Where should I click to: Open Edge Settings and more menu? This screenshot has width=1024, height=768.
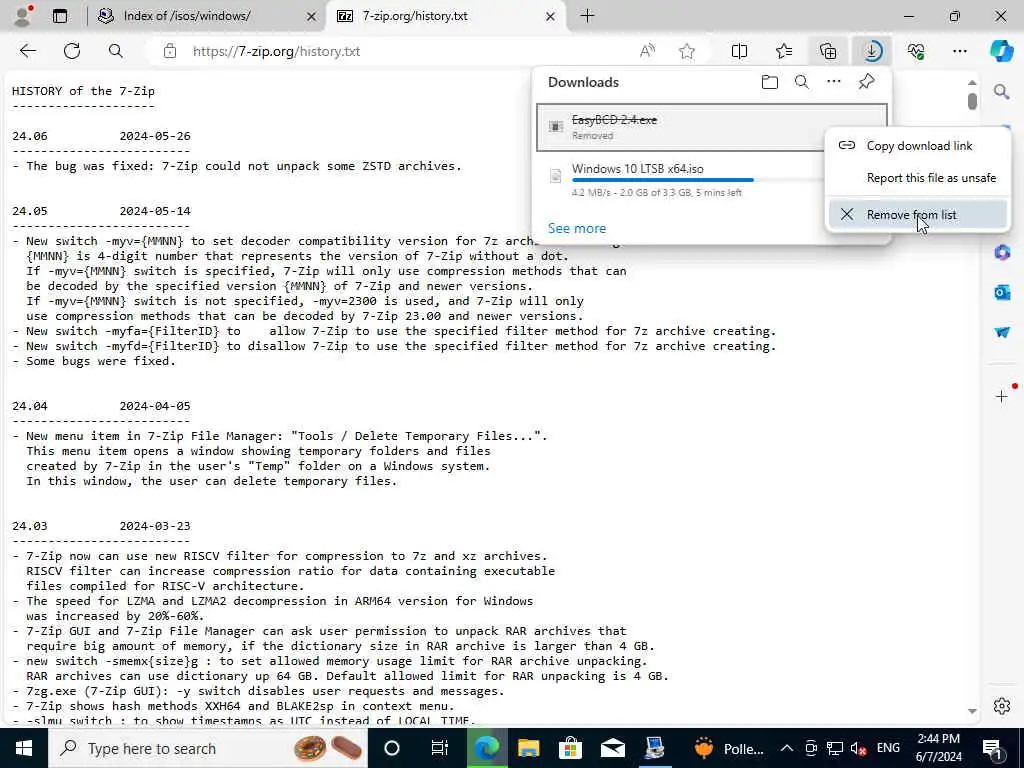(959, 51)
